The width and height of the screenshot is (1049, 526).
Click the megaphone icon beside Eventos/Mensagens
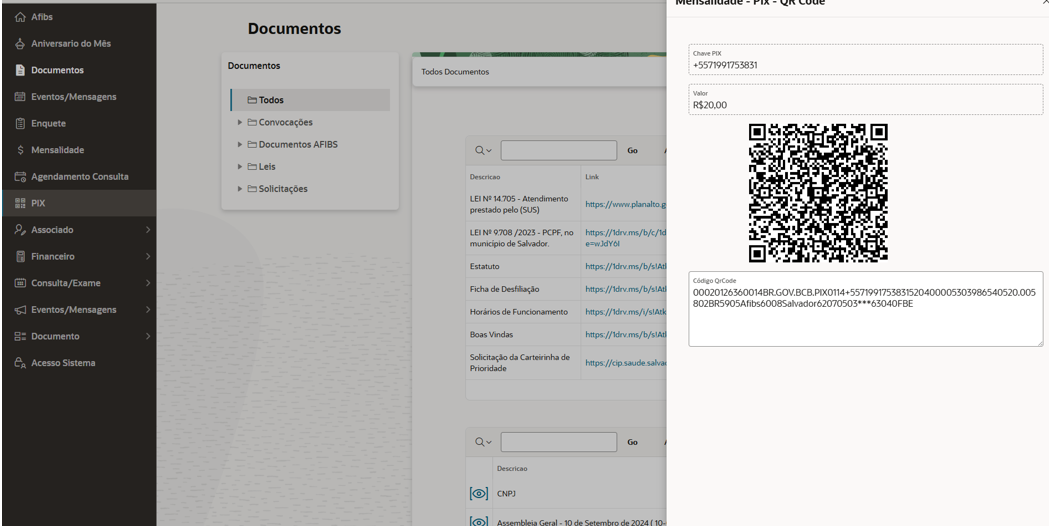[x=20, y=310]
